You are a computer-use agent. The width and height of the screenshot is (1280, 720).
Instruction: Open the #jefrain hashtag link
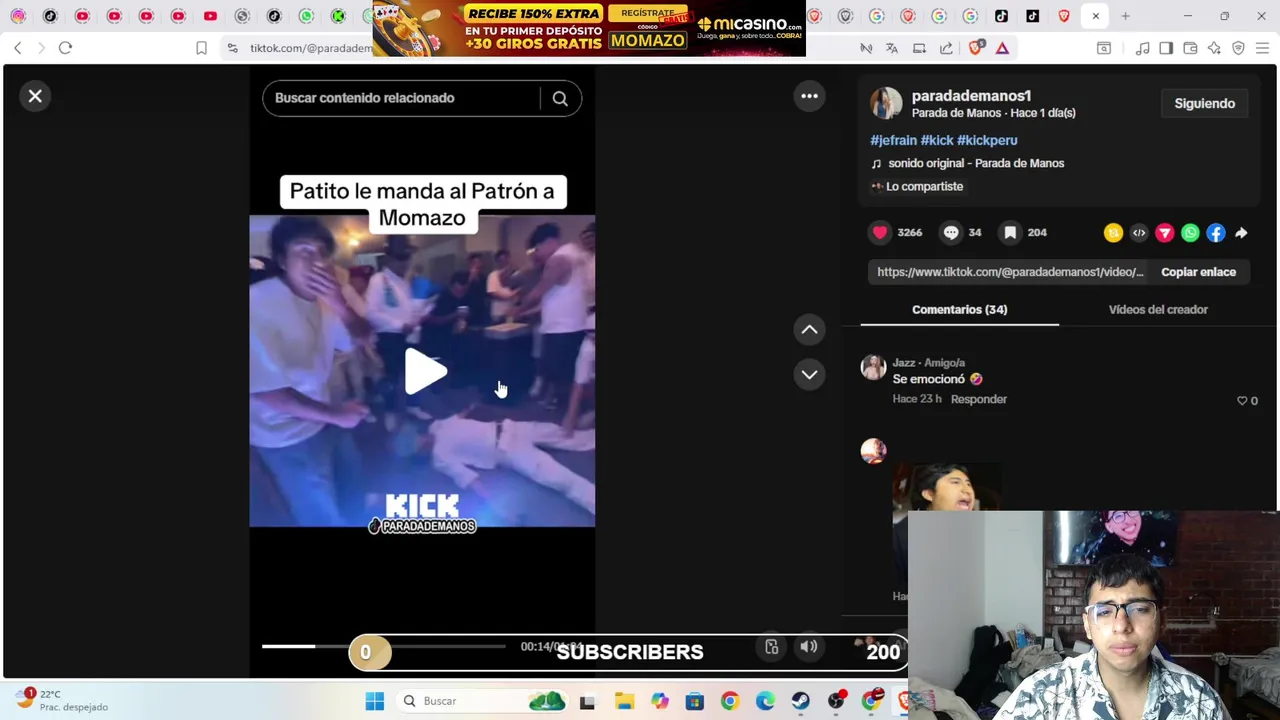[x=893, y=140]
